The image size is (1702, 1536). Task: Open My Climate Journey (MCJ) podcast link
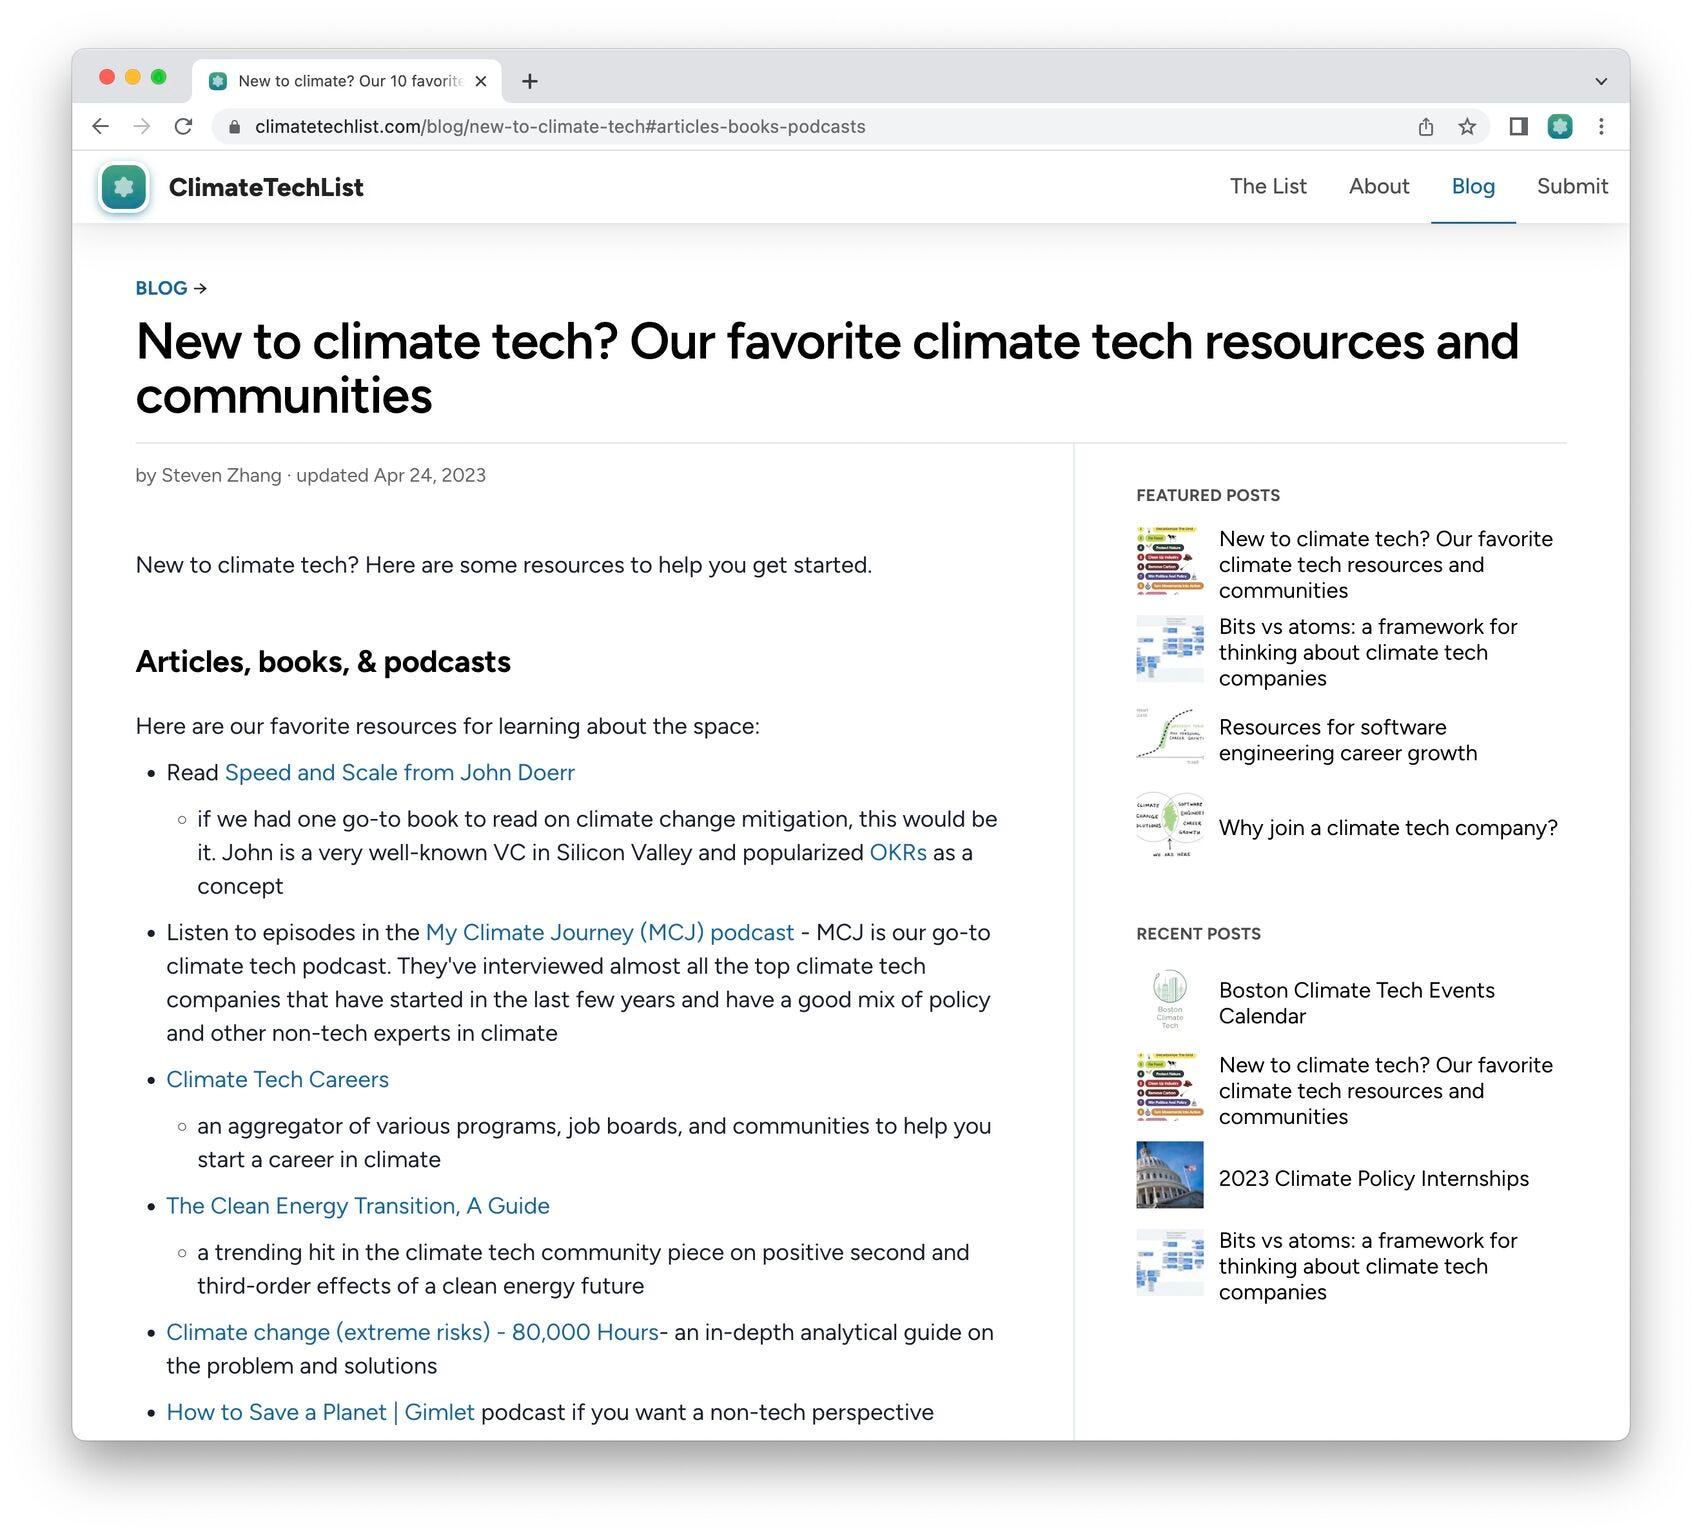[610, 932]
